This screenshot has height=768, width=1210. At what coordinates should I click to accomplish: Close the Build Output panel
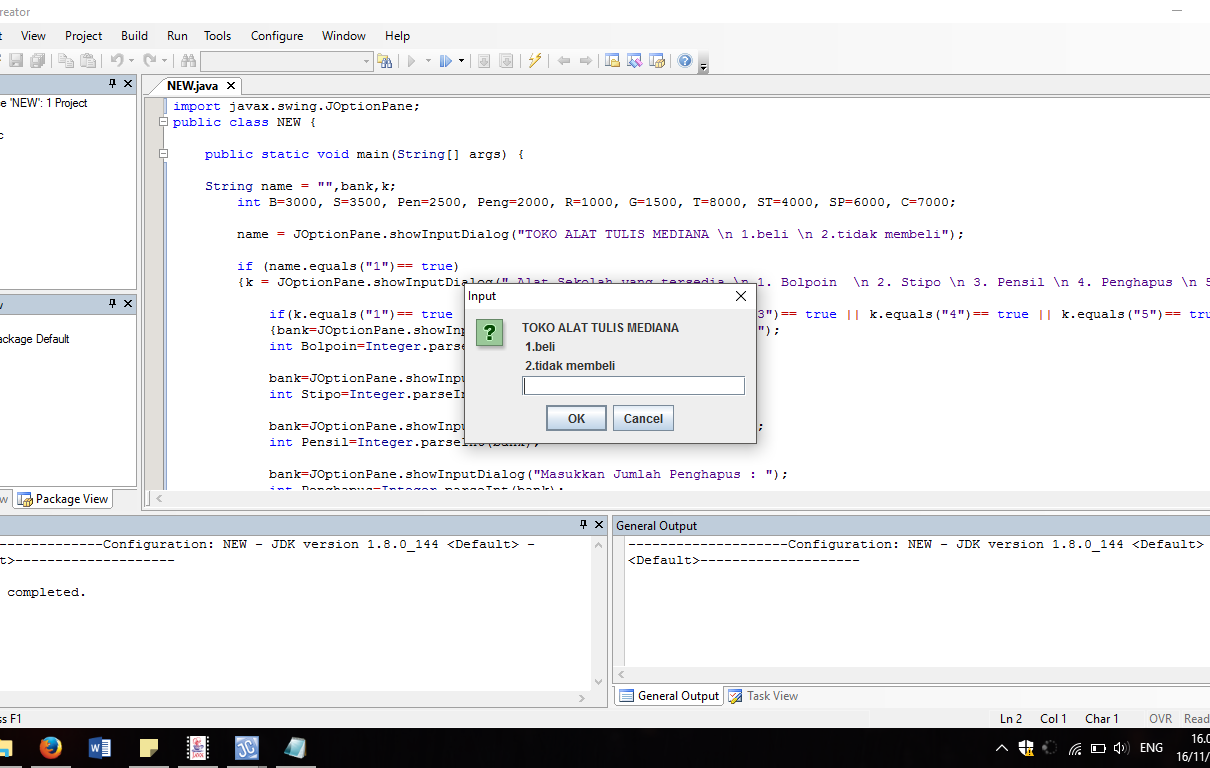click(599, 524)
